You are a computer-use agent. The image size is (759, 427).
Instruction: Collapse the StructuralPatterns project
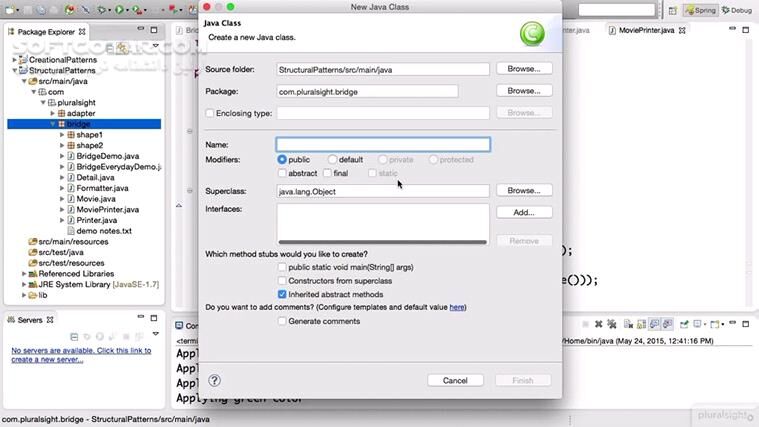click(x=14, y=71)
